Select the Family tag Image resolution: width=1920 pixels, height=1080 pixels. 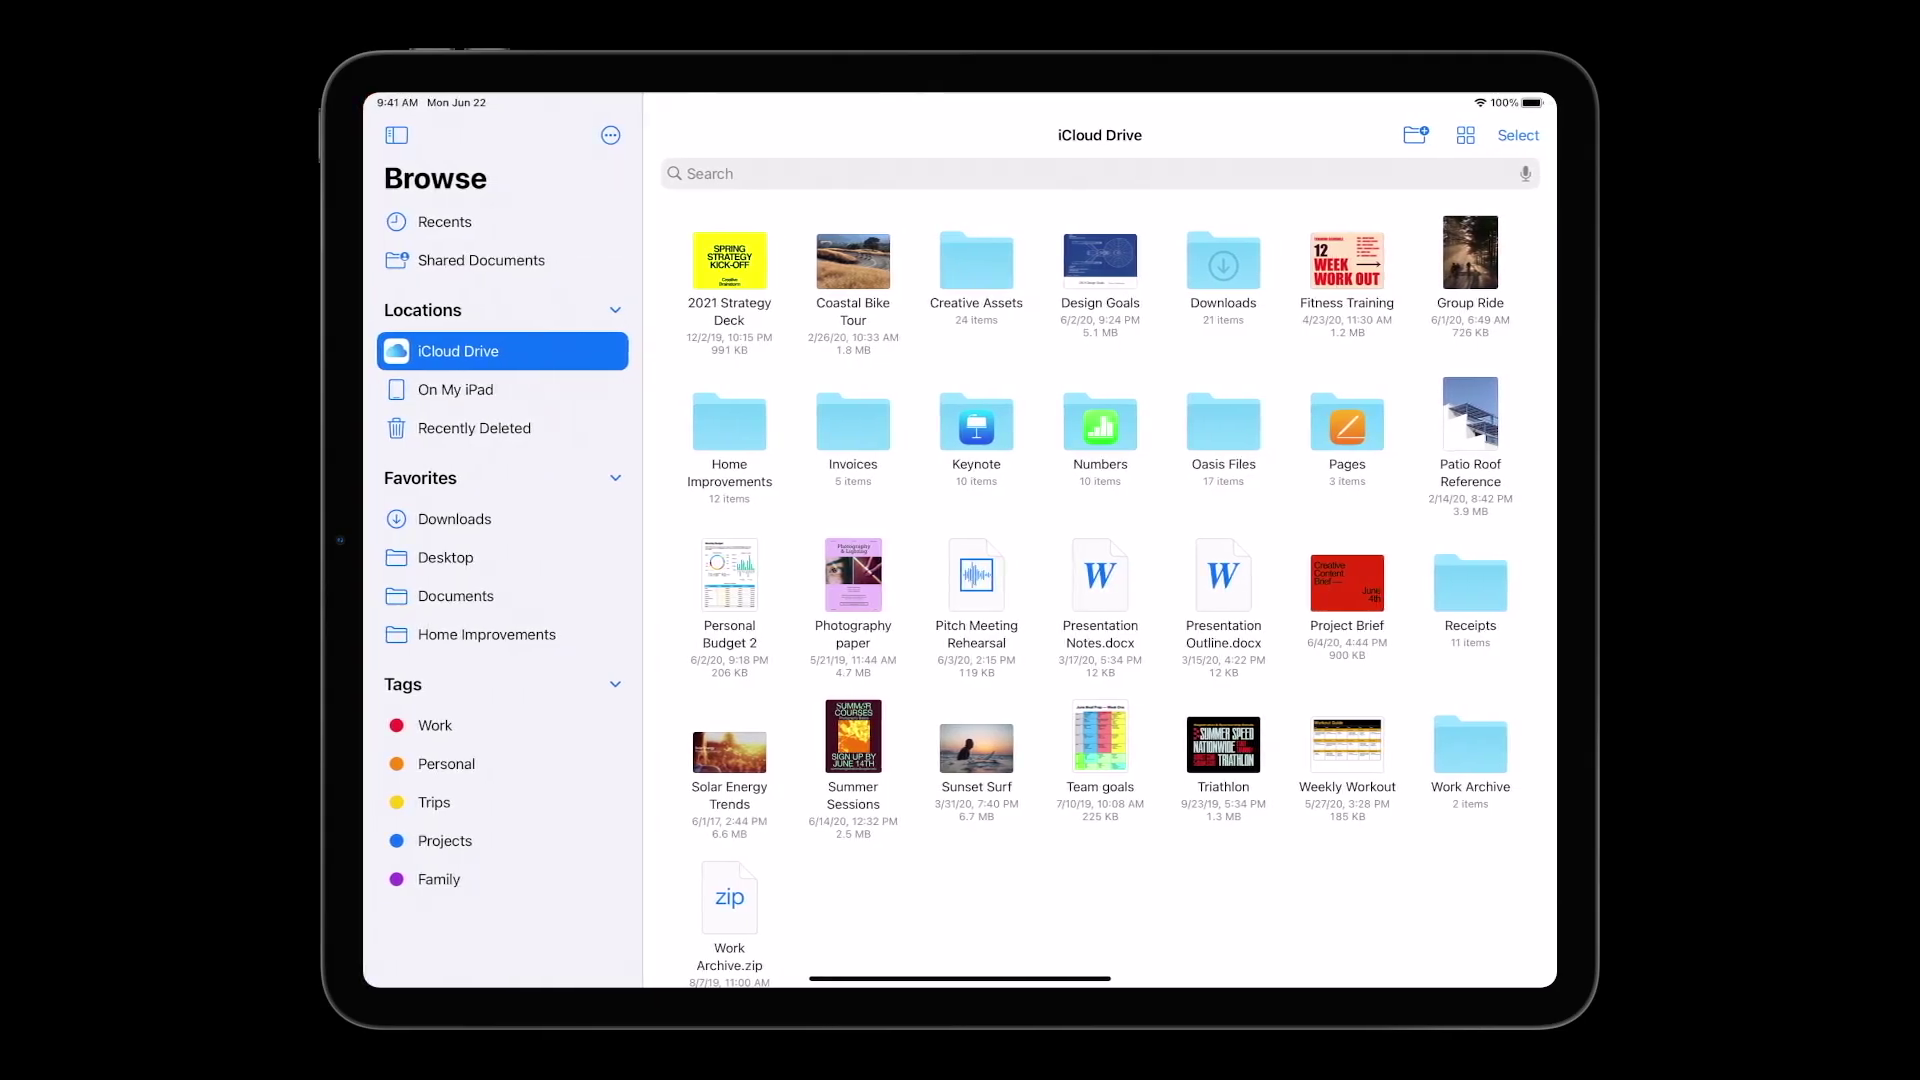(x=438, y=879)
